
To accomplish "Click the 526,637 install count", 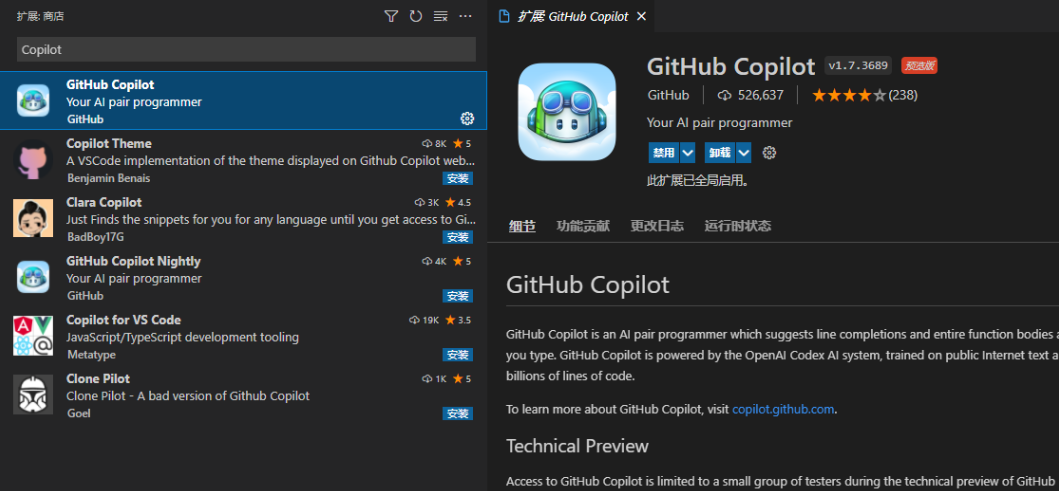I will click(760, 95).
